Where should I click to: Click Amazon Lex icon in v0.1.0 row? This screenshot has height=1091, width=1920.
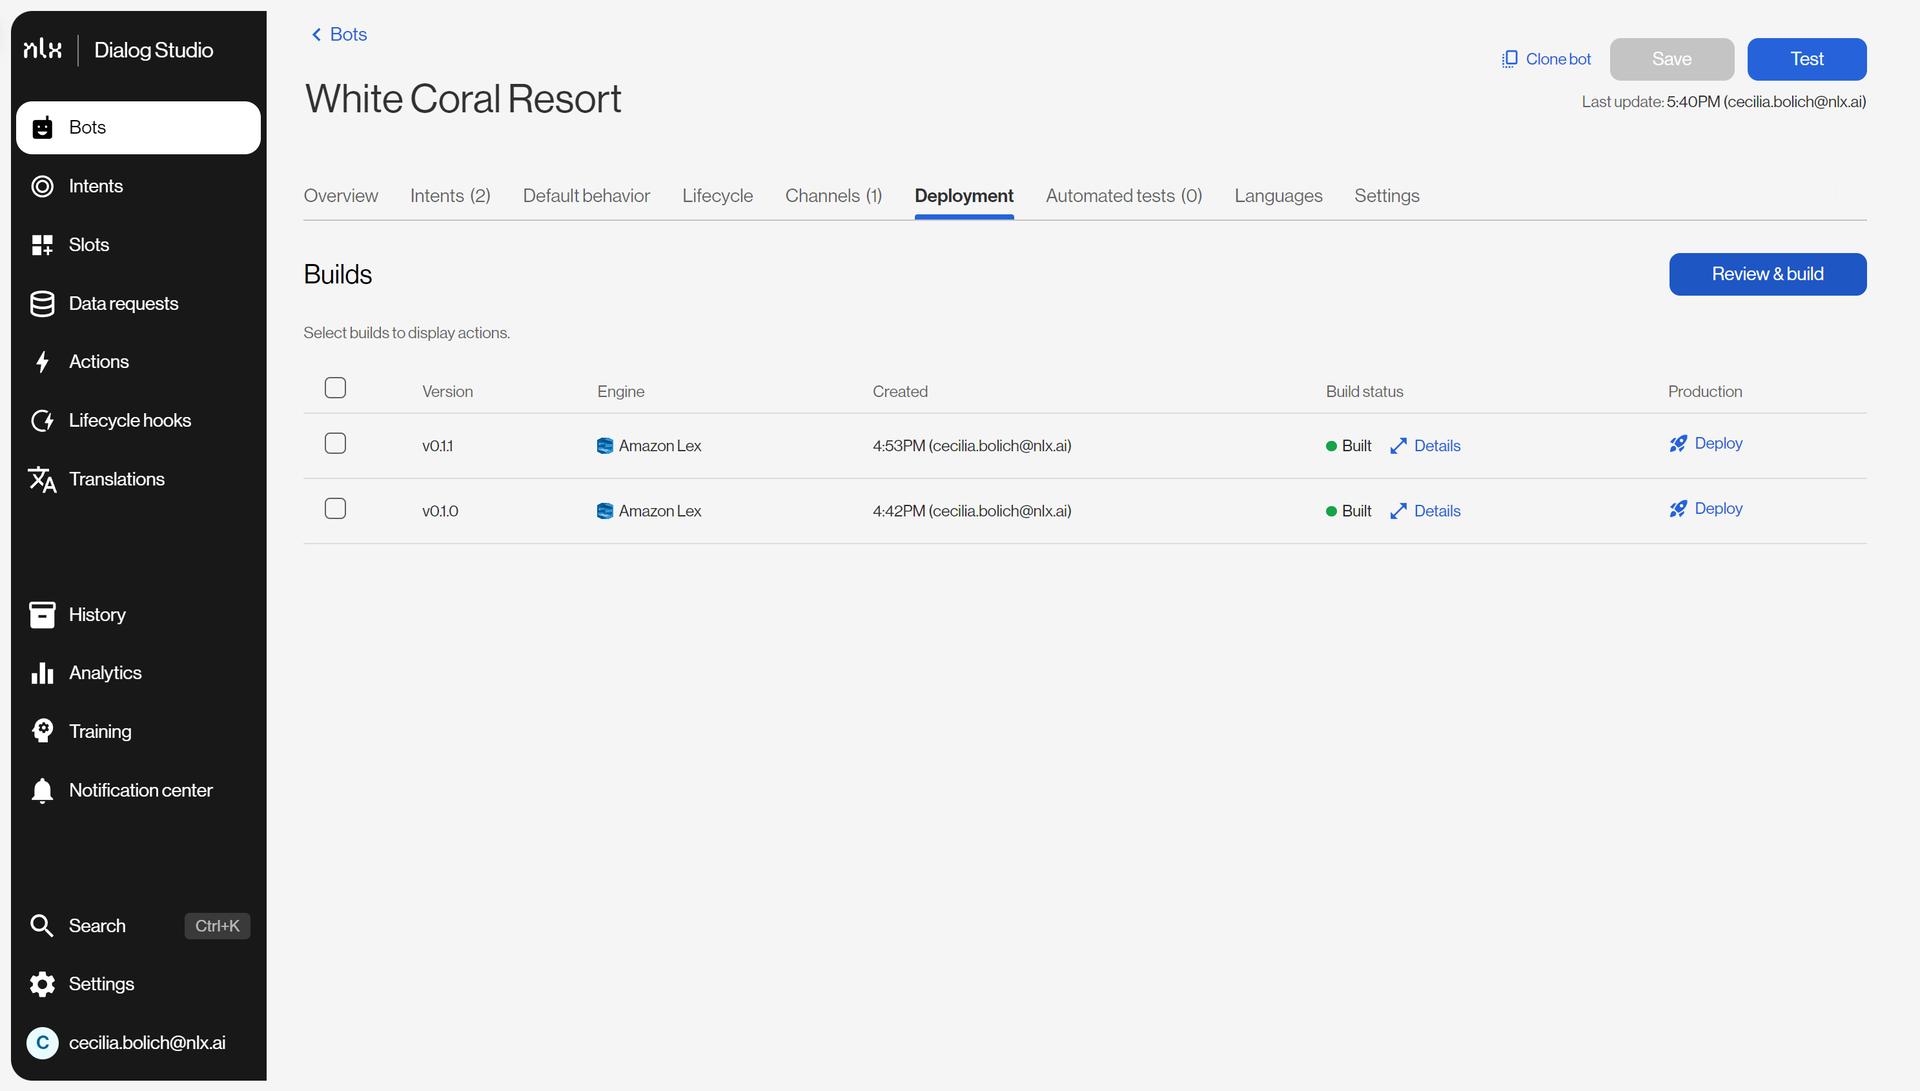point(605,511)
